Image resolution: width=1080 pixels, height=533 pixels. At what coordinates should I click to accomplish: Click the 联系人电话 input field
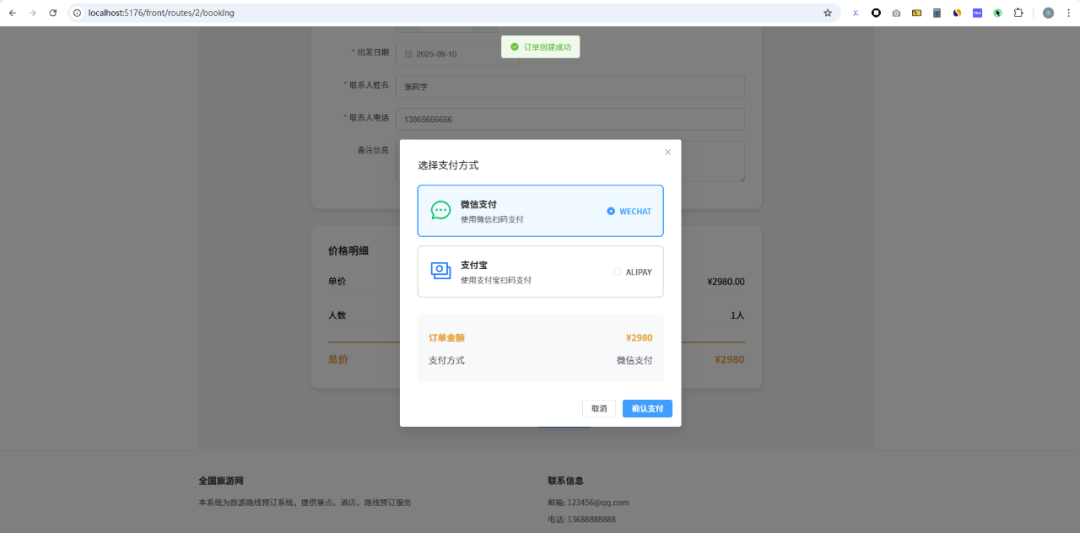(x=570, y=119)
